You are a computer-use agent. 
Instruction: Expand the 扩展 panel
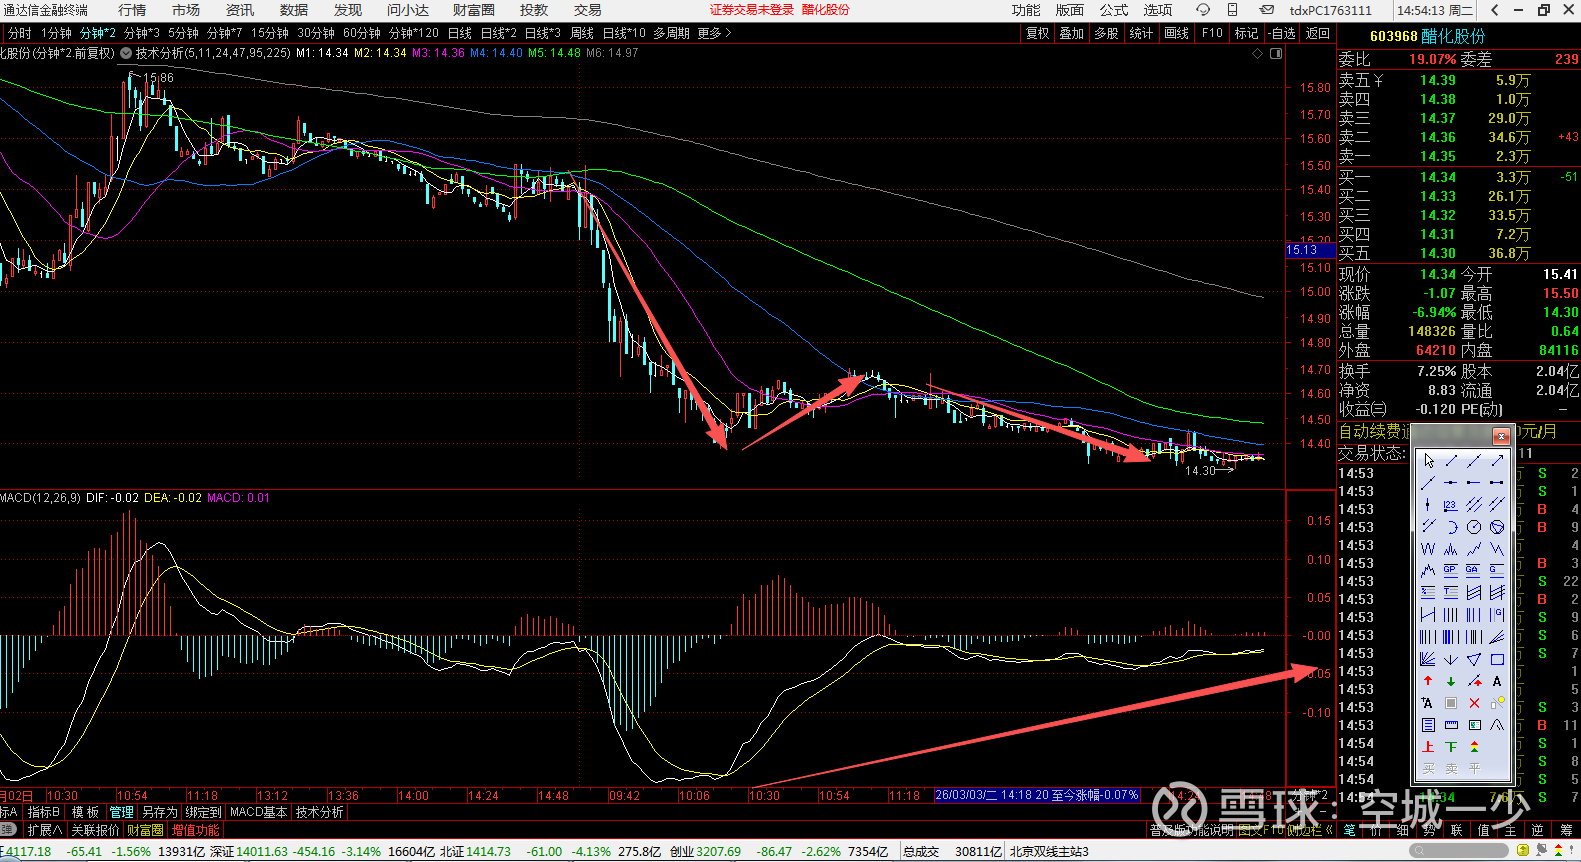(x=45, y=830)
